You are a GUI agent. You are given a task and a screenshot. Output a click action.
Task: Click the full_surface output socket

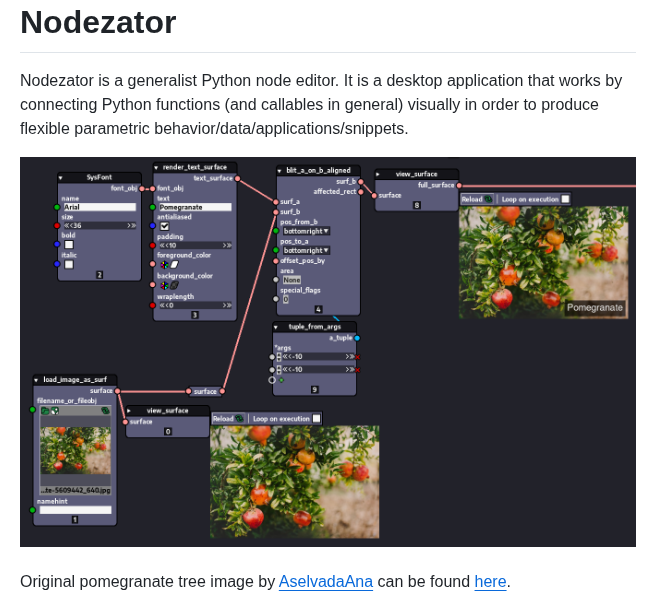point(459,186)
